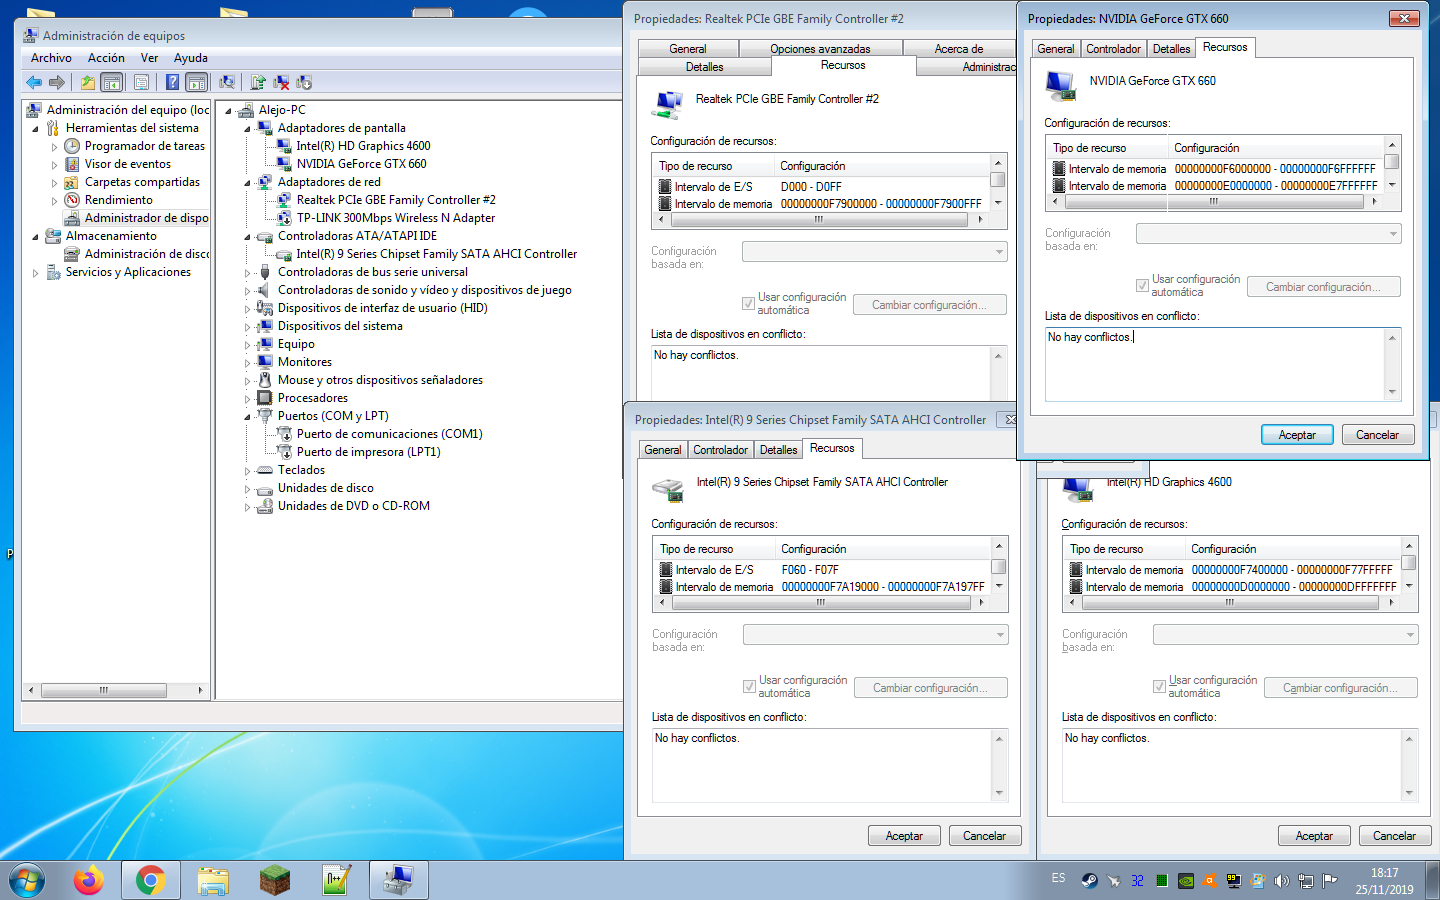This screenshot has height=900, width=1440.
Task: Click the volume speaker tray icon
Action: pyautogui.click(x=1281, y=881)
